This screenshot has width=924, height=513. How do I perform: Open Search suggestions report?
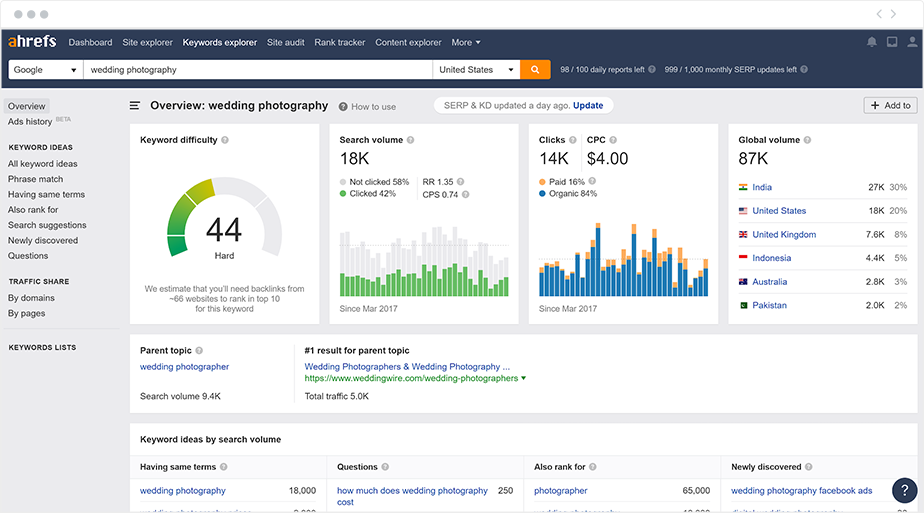pyautogui.click(x=47, y=225)
